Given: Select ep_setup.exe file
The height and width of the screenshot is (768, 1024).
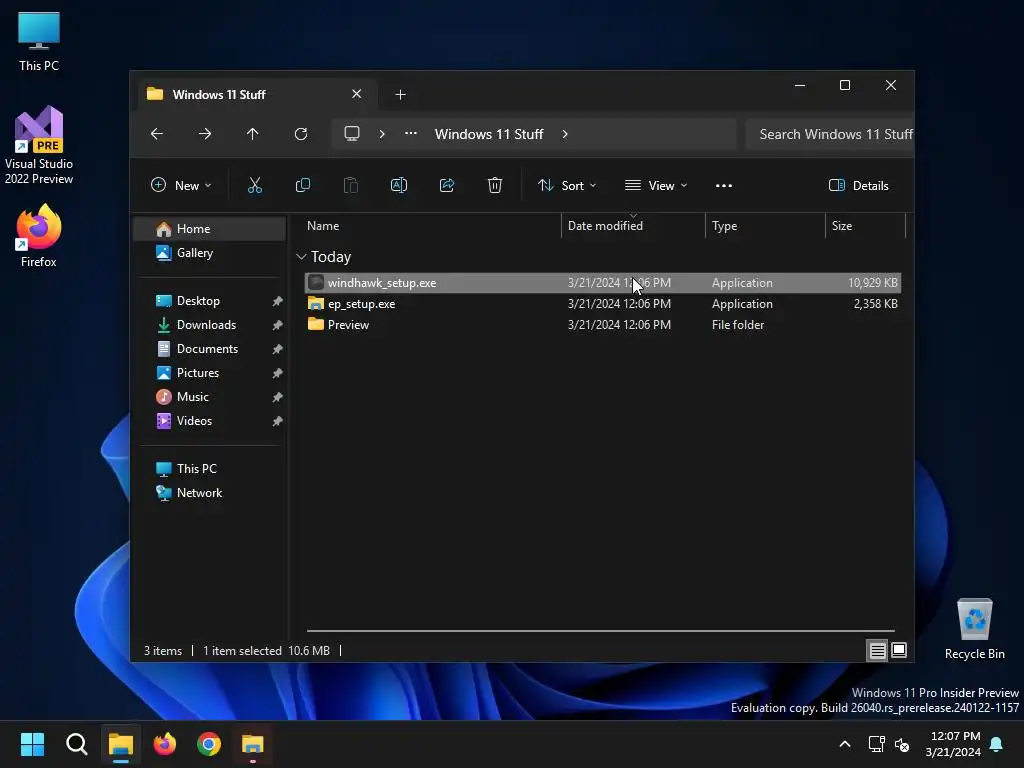Looking at the screenshot, I should point(603,304).
